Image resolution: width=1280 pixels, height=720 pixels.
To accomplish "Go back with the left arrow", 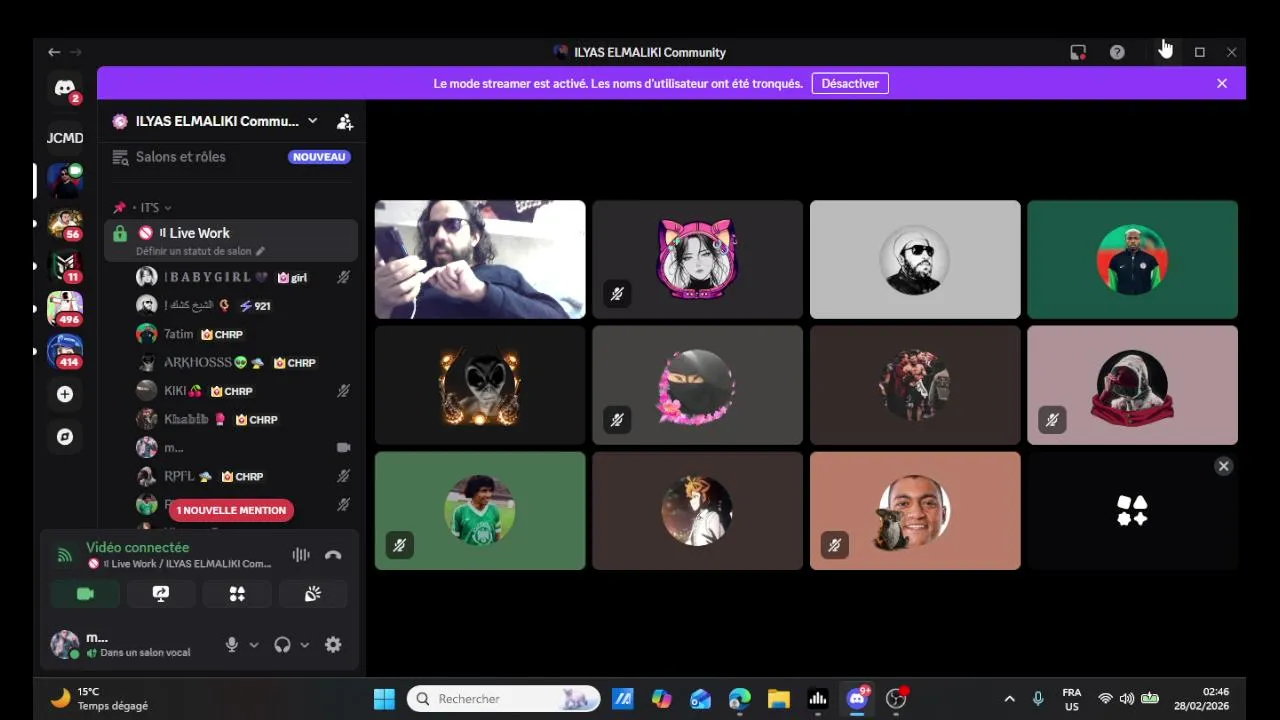I will (54, 52).
